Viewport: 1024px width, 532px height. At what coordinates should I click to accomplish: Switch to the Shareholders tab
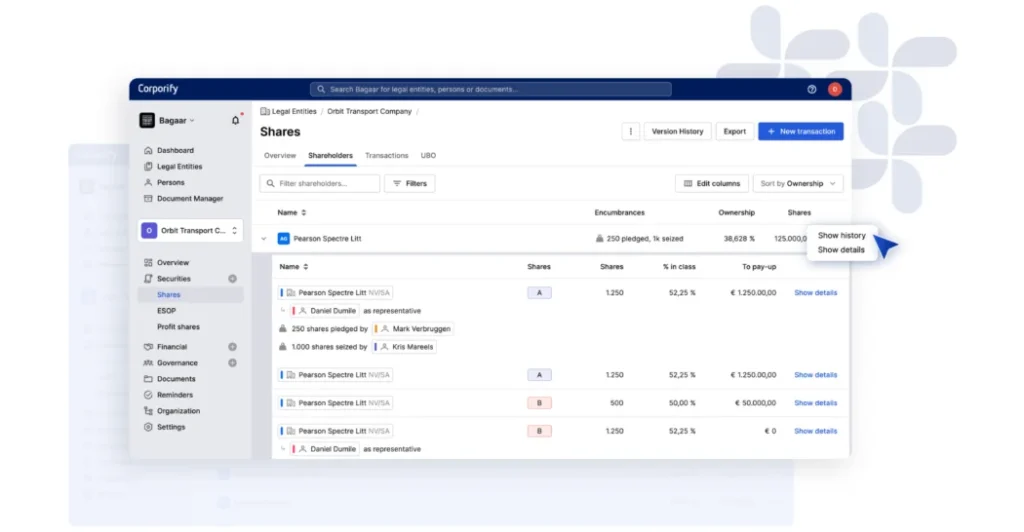(330, 155)
